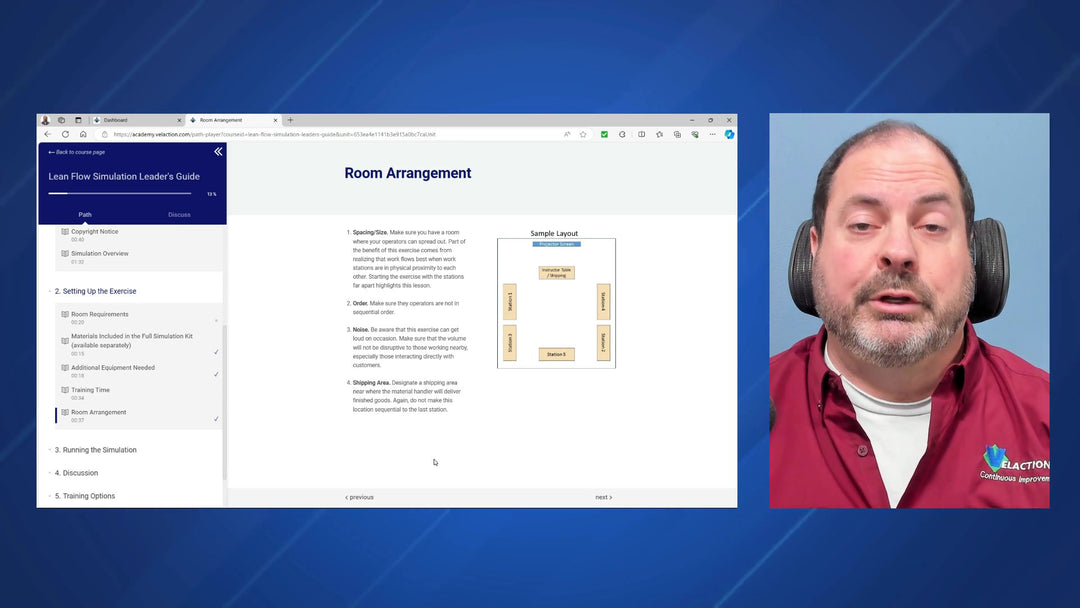Click the browser home icon
The width and height of the screenshot is (1080, 608).
click(x=83, y=134)
